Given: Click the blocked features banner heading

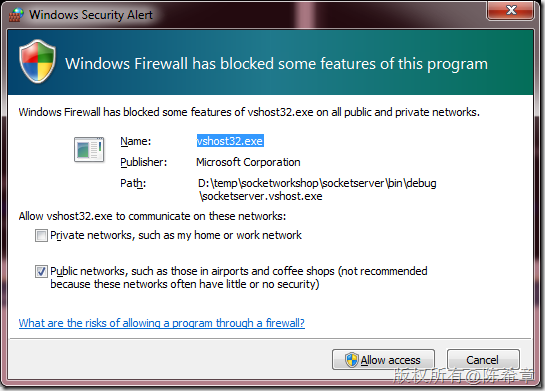Looking at the screenshot, I should tap(277, 64).
